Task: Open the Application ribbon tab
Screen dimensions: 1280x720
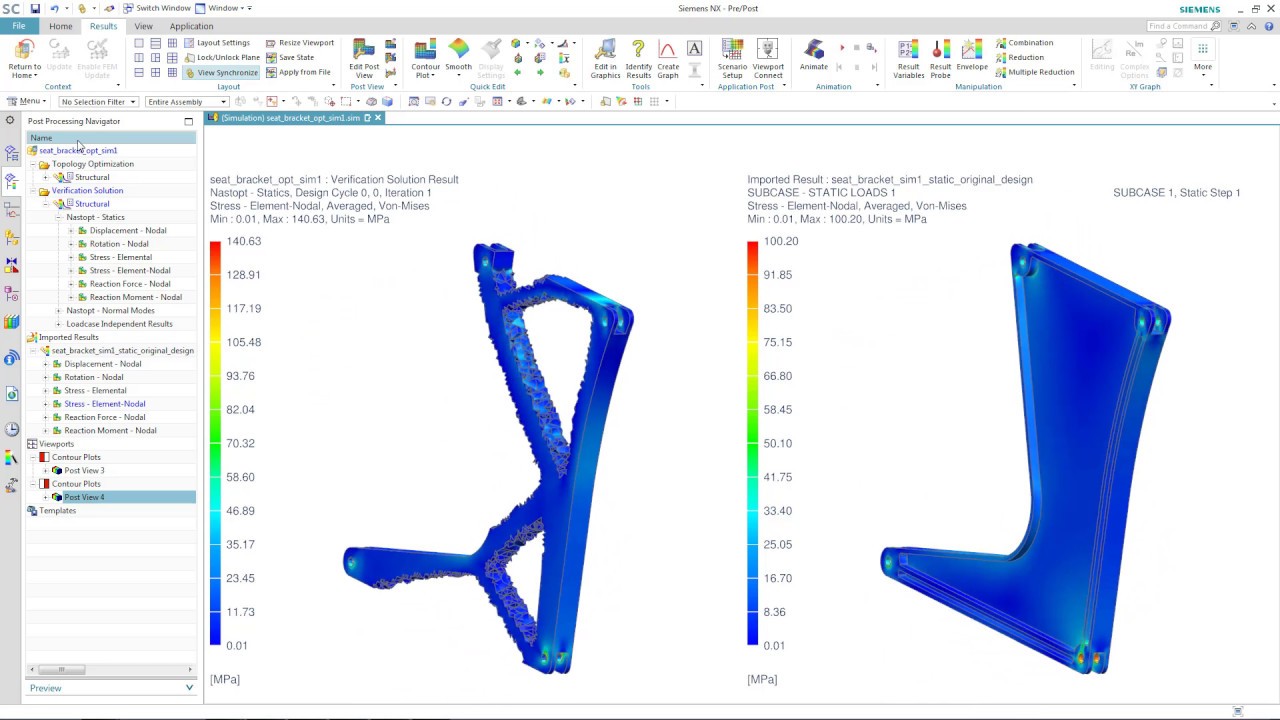Action: pyautogui.click(x=191, y=26)
